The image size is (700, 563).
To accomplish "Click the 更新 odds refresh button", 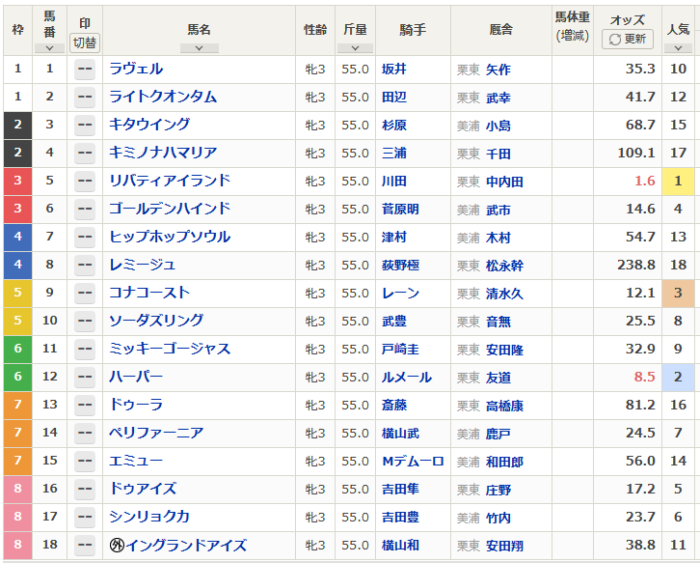I will [627, 39].
